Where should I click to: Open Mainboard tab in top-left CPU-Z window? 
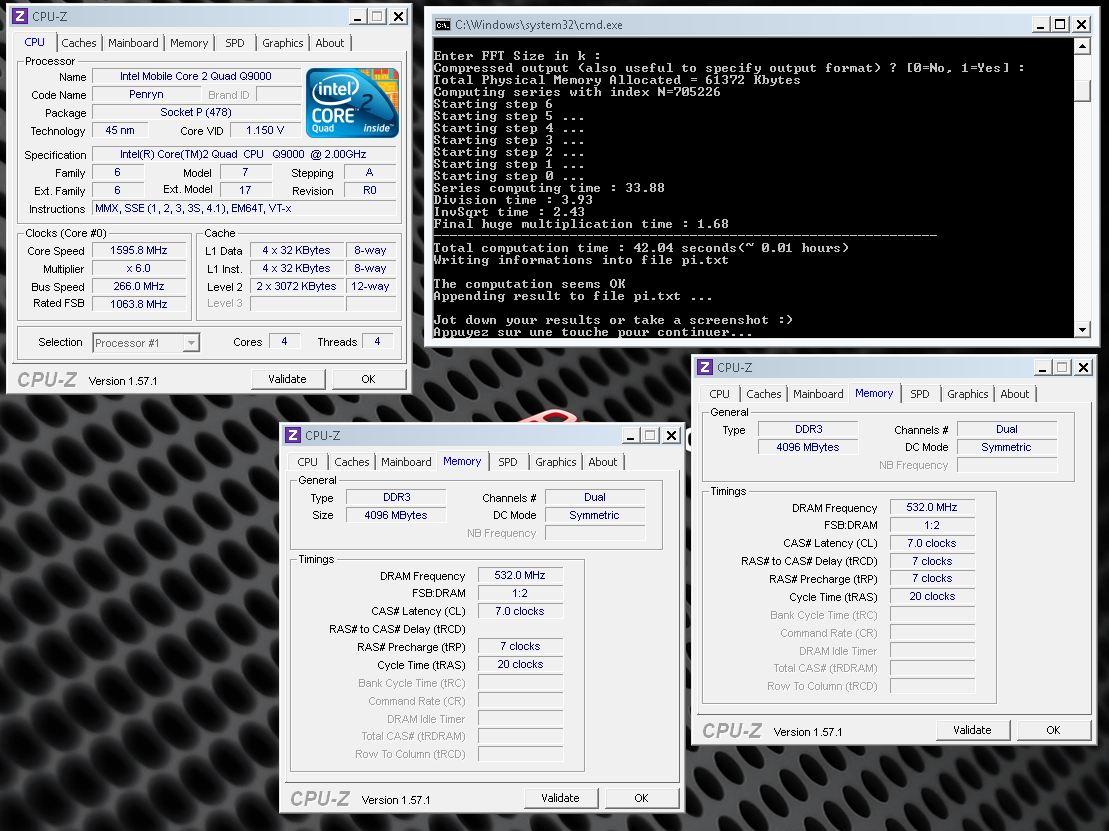[133, 43]
